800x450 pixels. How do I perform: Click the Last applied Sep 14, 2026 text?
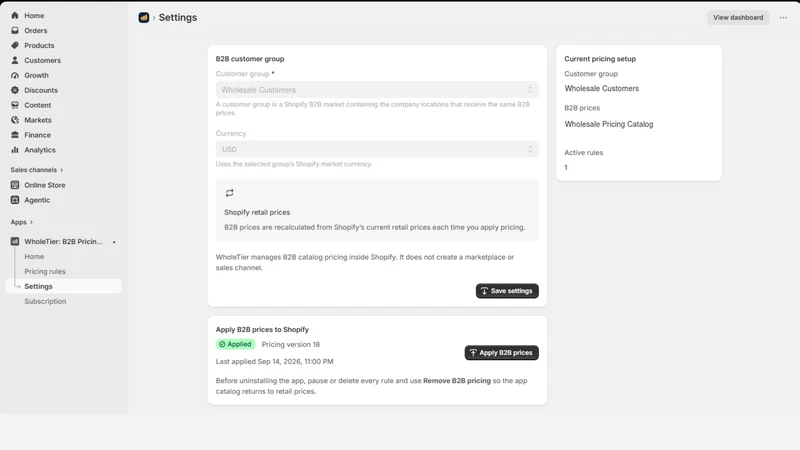pos(274,361)
